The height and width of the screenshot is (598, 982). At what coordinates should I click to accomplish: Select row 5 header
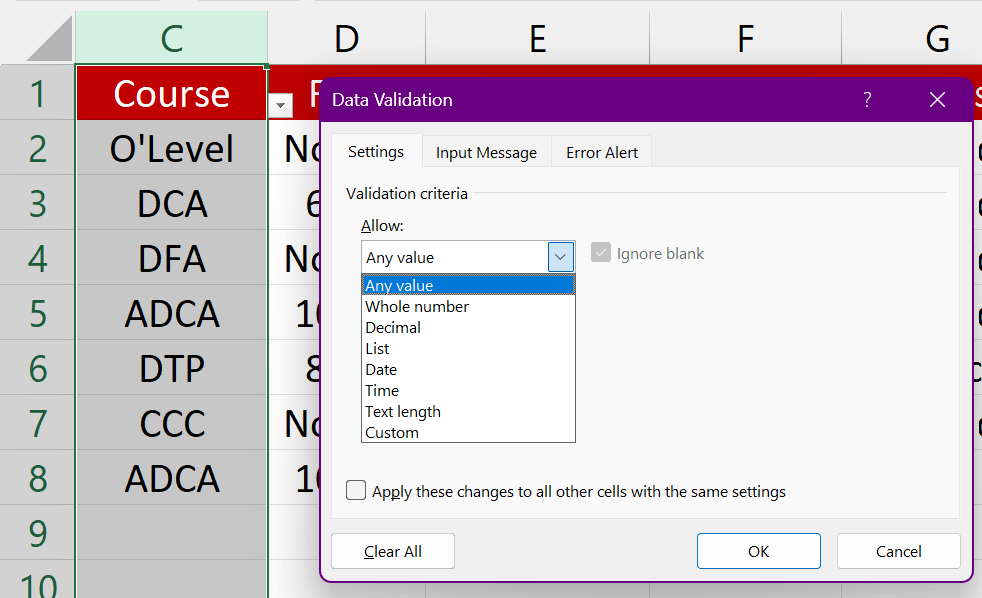coord(38,313)
